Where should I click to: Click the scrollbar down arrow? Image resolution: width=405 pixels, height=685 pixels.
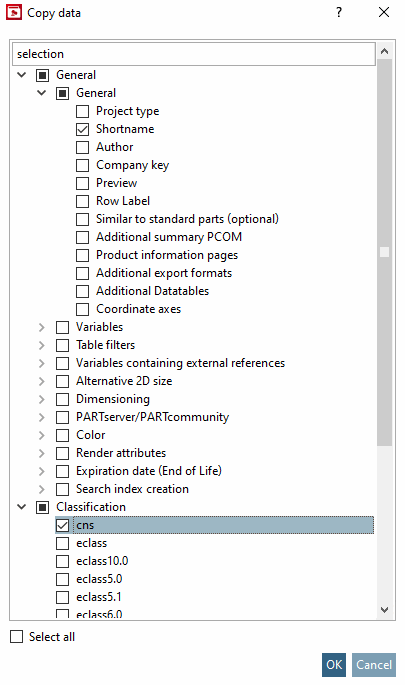coord(384,610)
